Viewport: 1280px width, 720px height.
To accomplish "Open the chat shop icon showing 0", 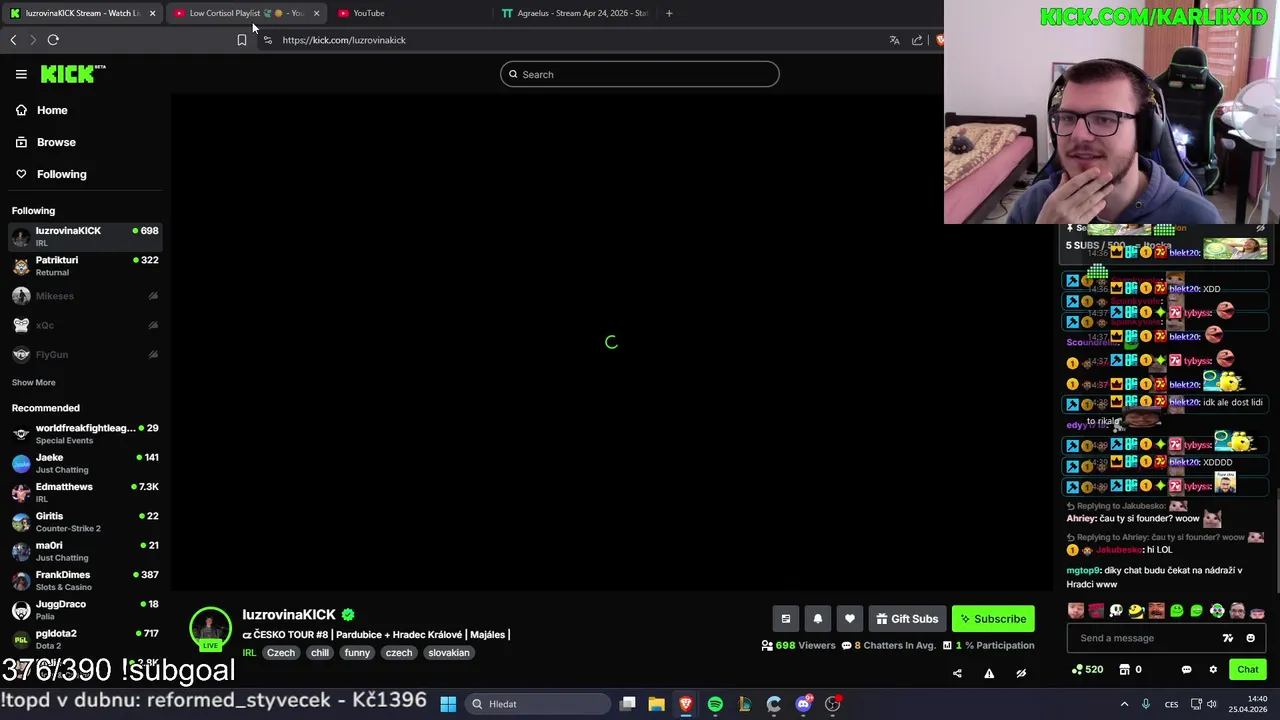I will click(x=1130, y=670).
